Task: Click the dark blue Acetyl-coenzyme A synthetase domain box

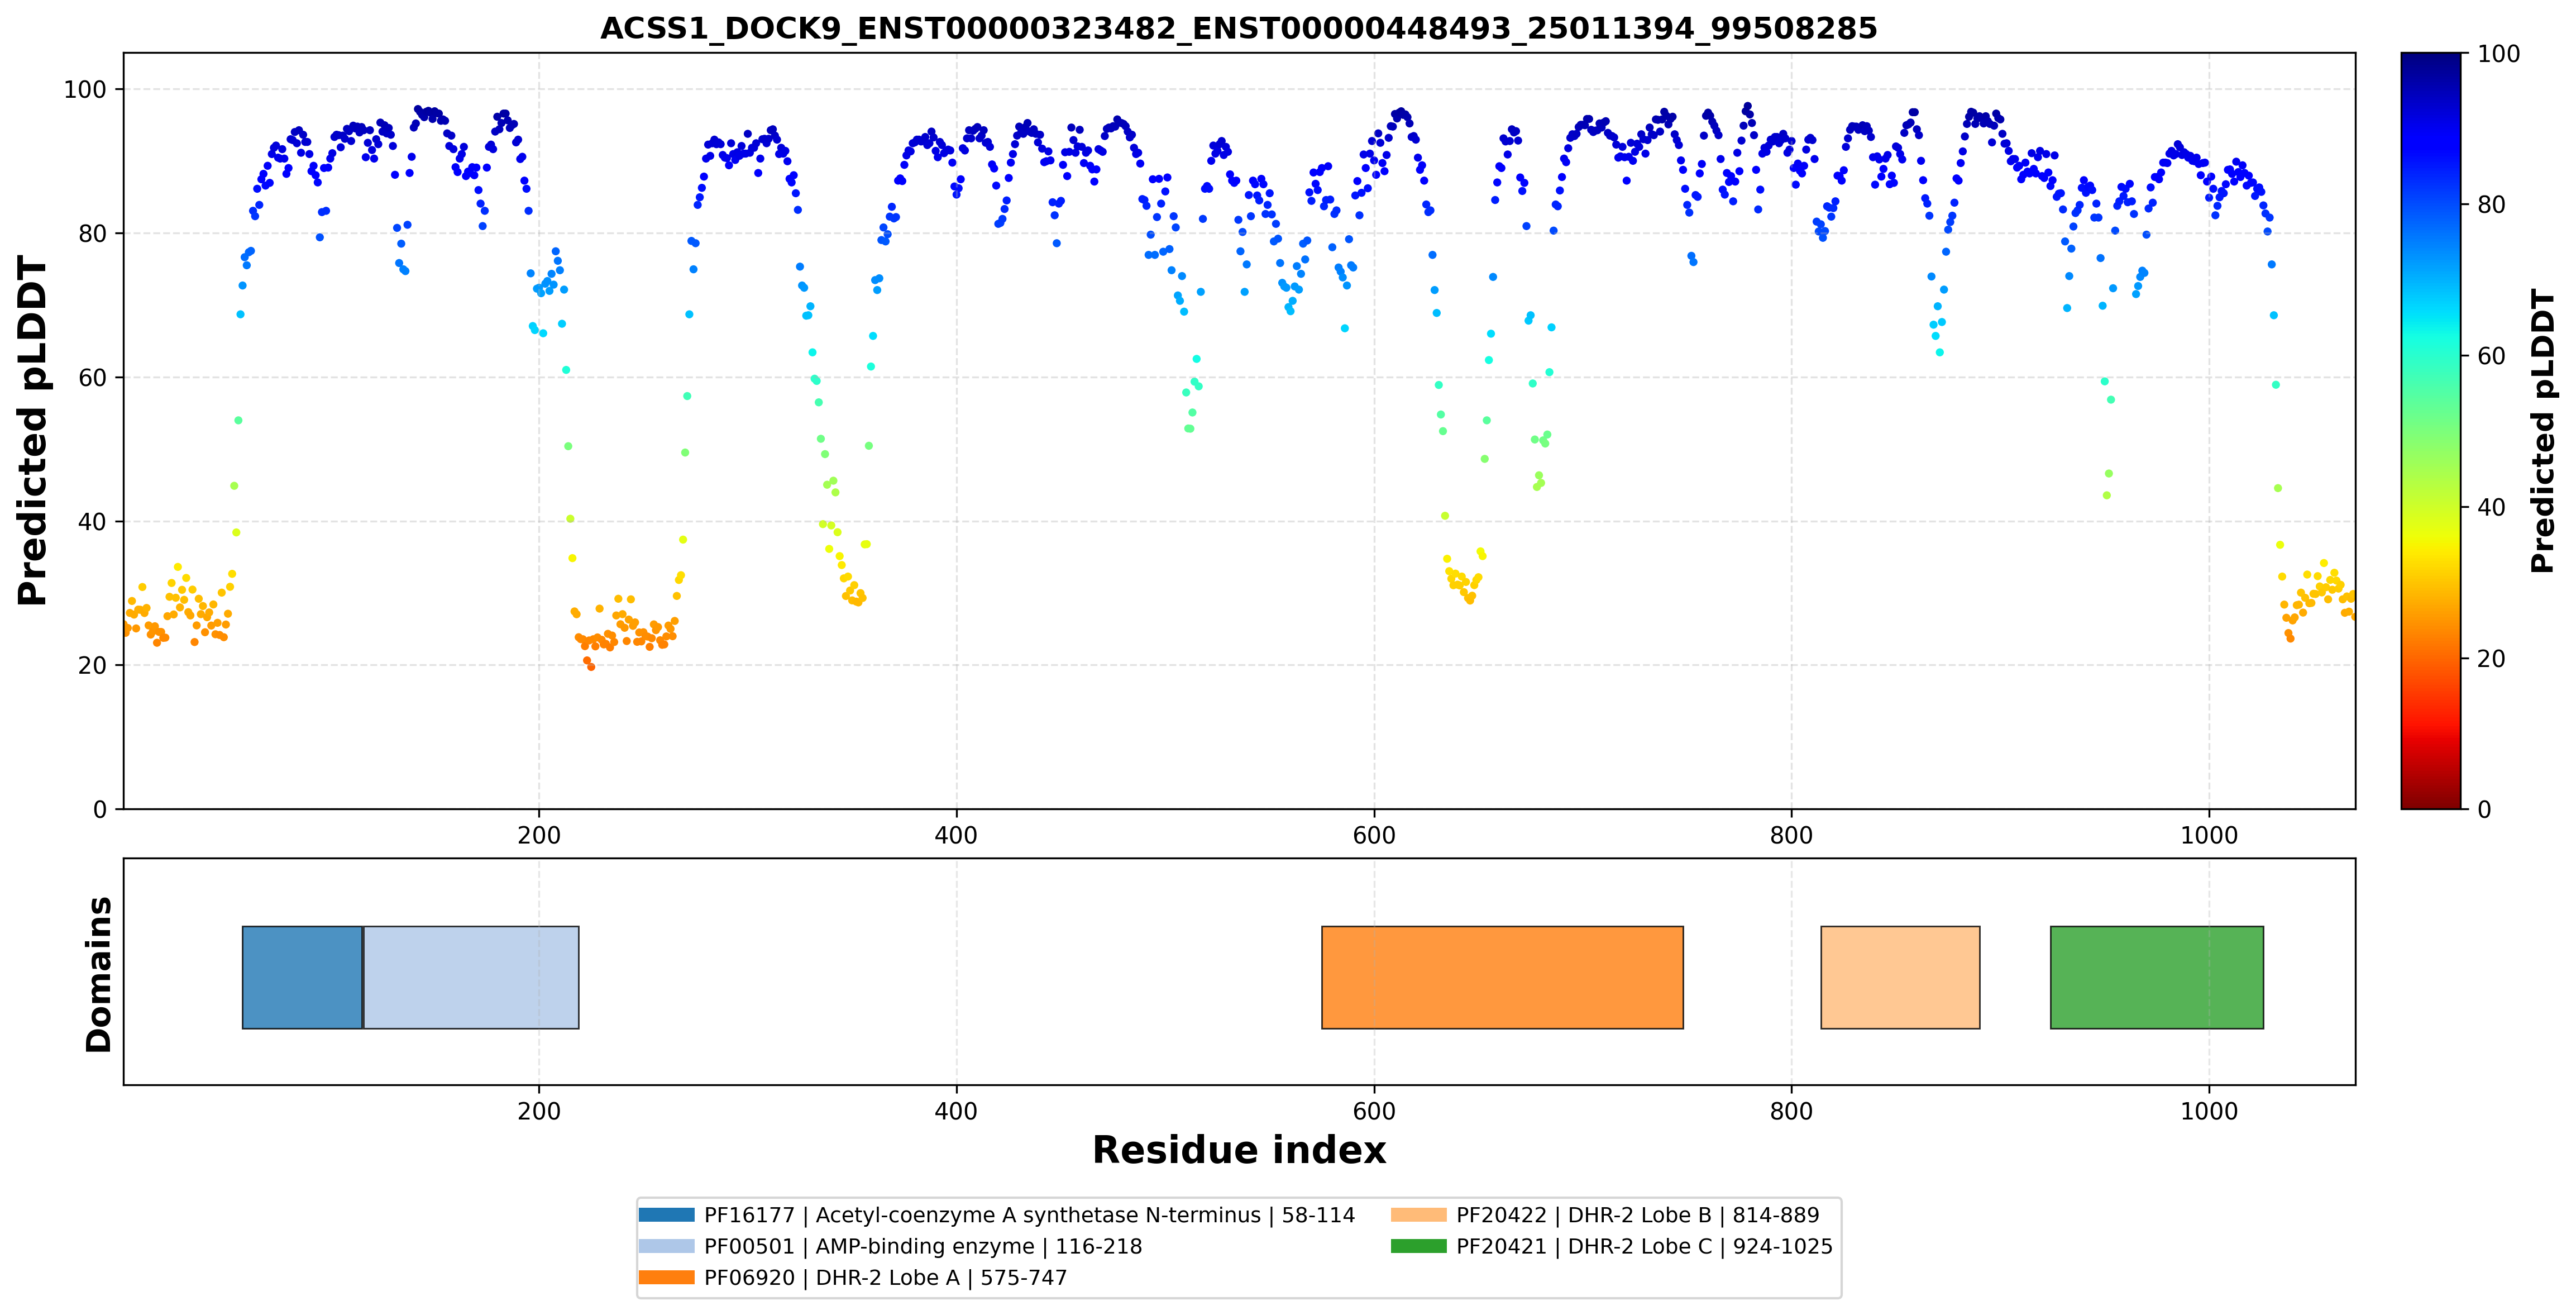Action: coord(302,977)
